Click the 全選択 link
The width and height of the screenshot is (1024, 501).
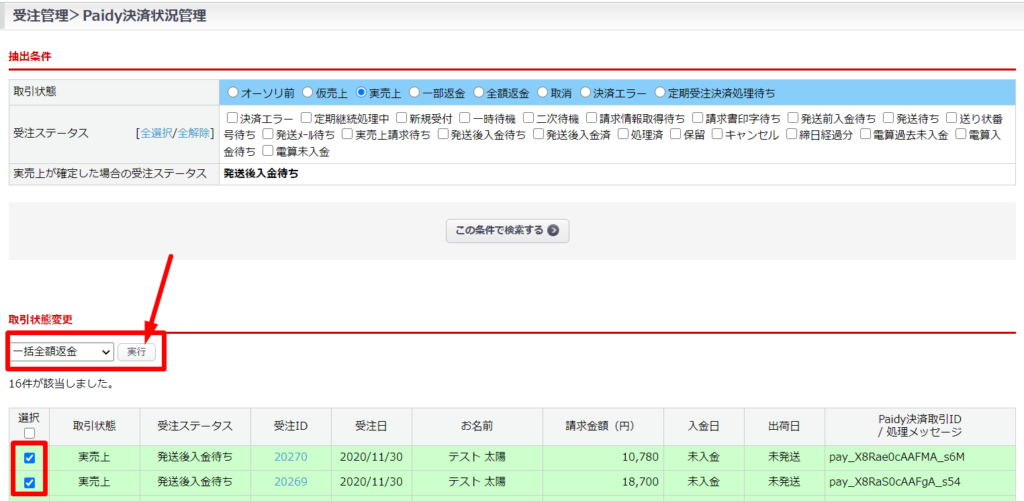[156, 133]
